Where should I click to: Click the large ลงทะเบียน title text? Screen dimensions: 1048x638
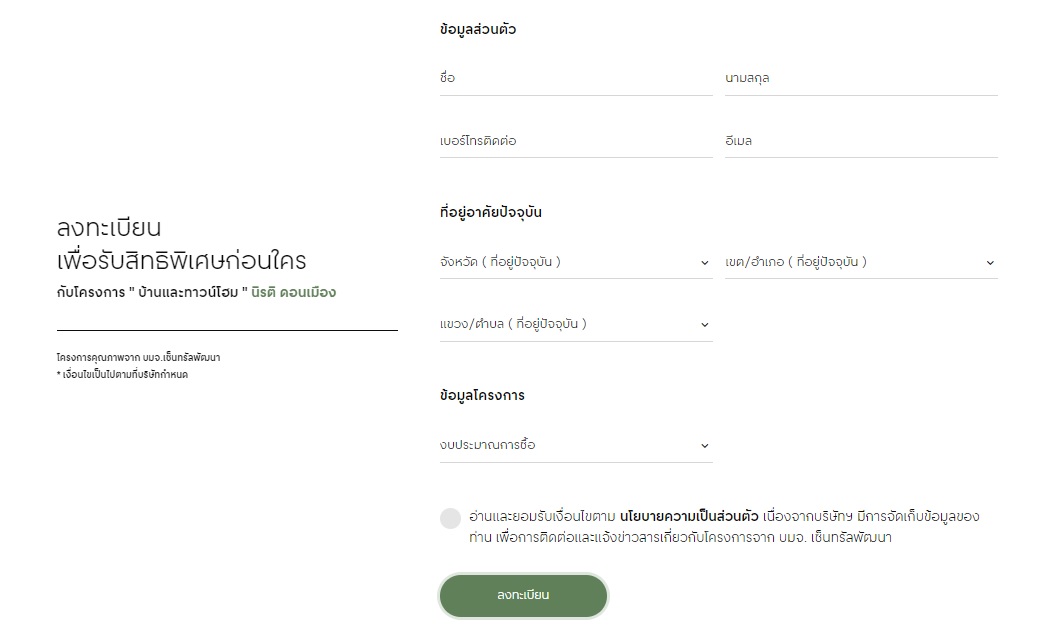click(x=109, y=228)
